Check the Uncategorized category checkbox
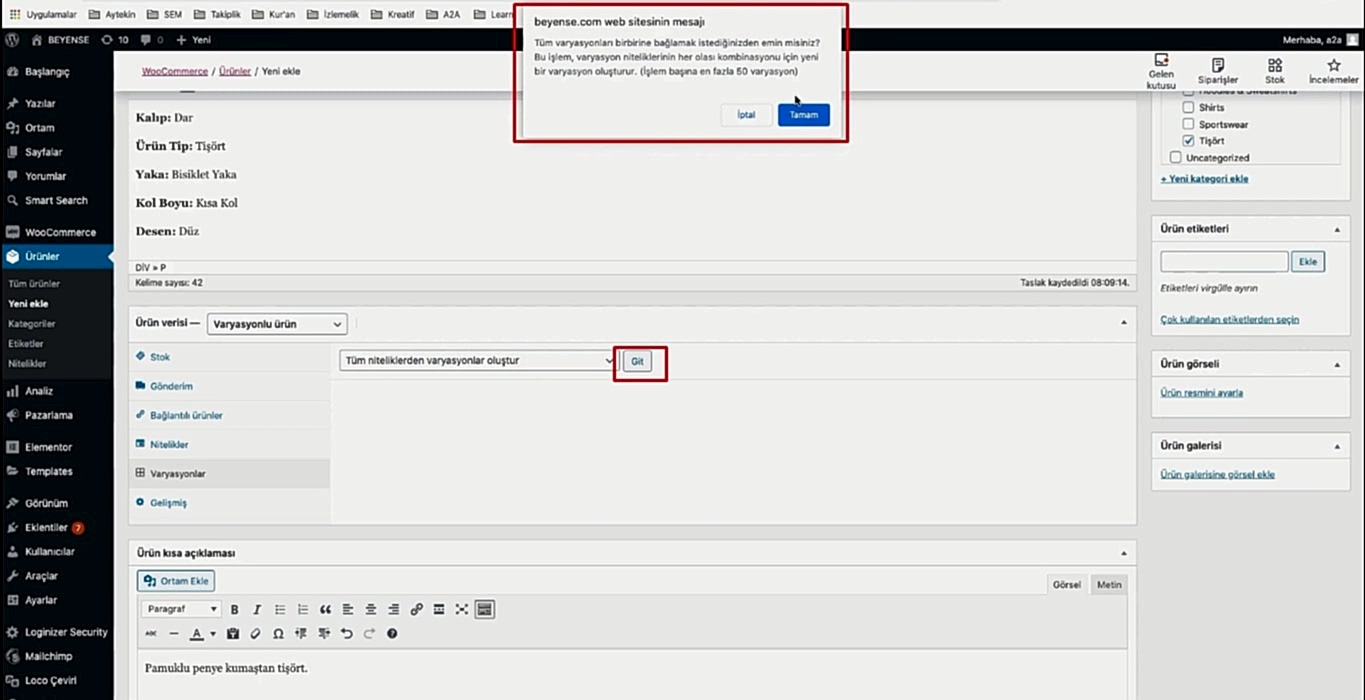This screenshot has height=700, width=1365. 1175,157
